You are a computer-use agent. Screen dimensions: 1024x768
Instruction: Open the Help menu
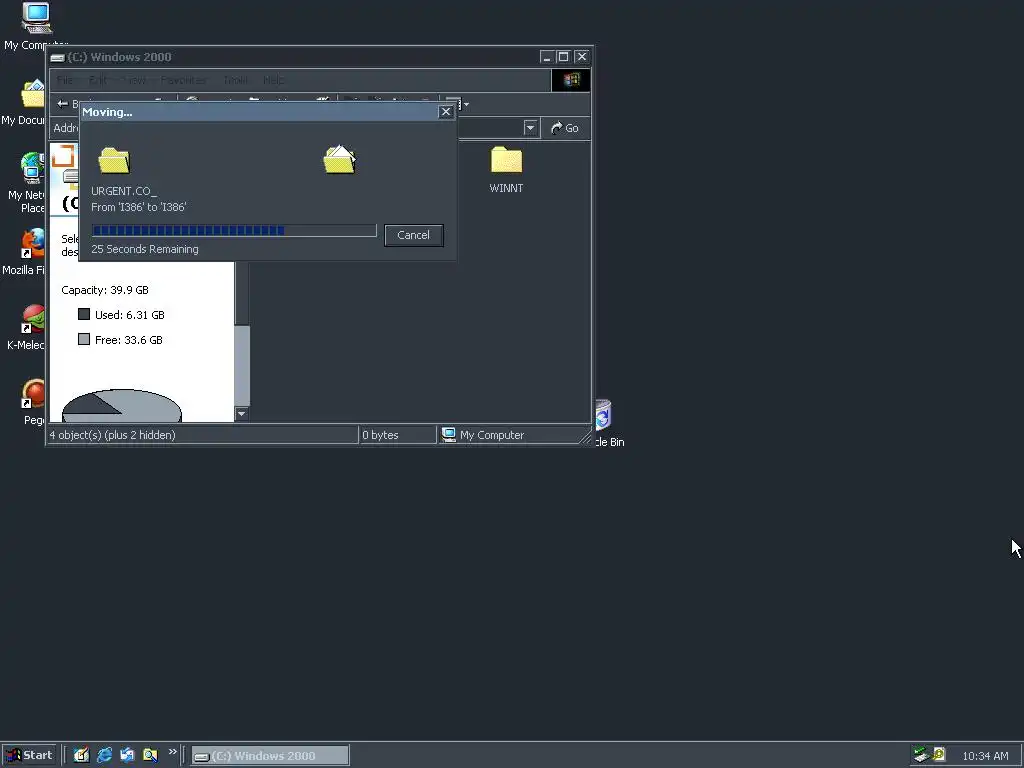coord(273,80)
